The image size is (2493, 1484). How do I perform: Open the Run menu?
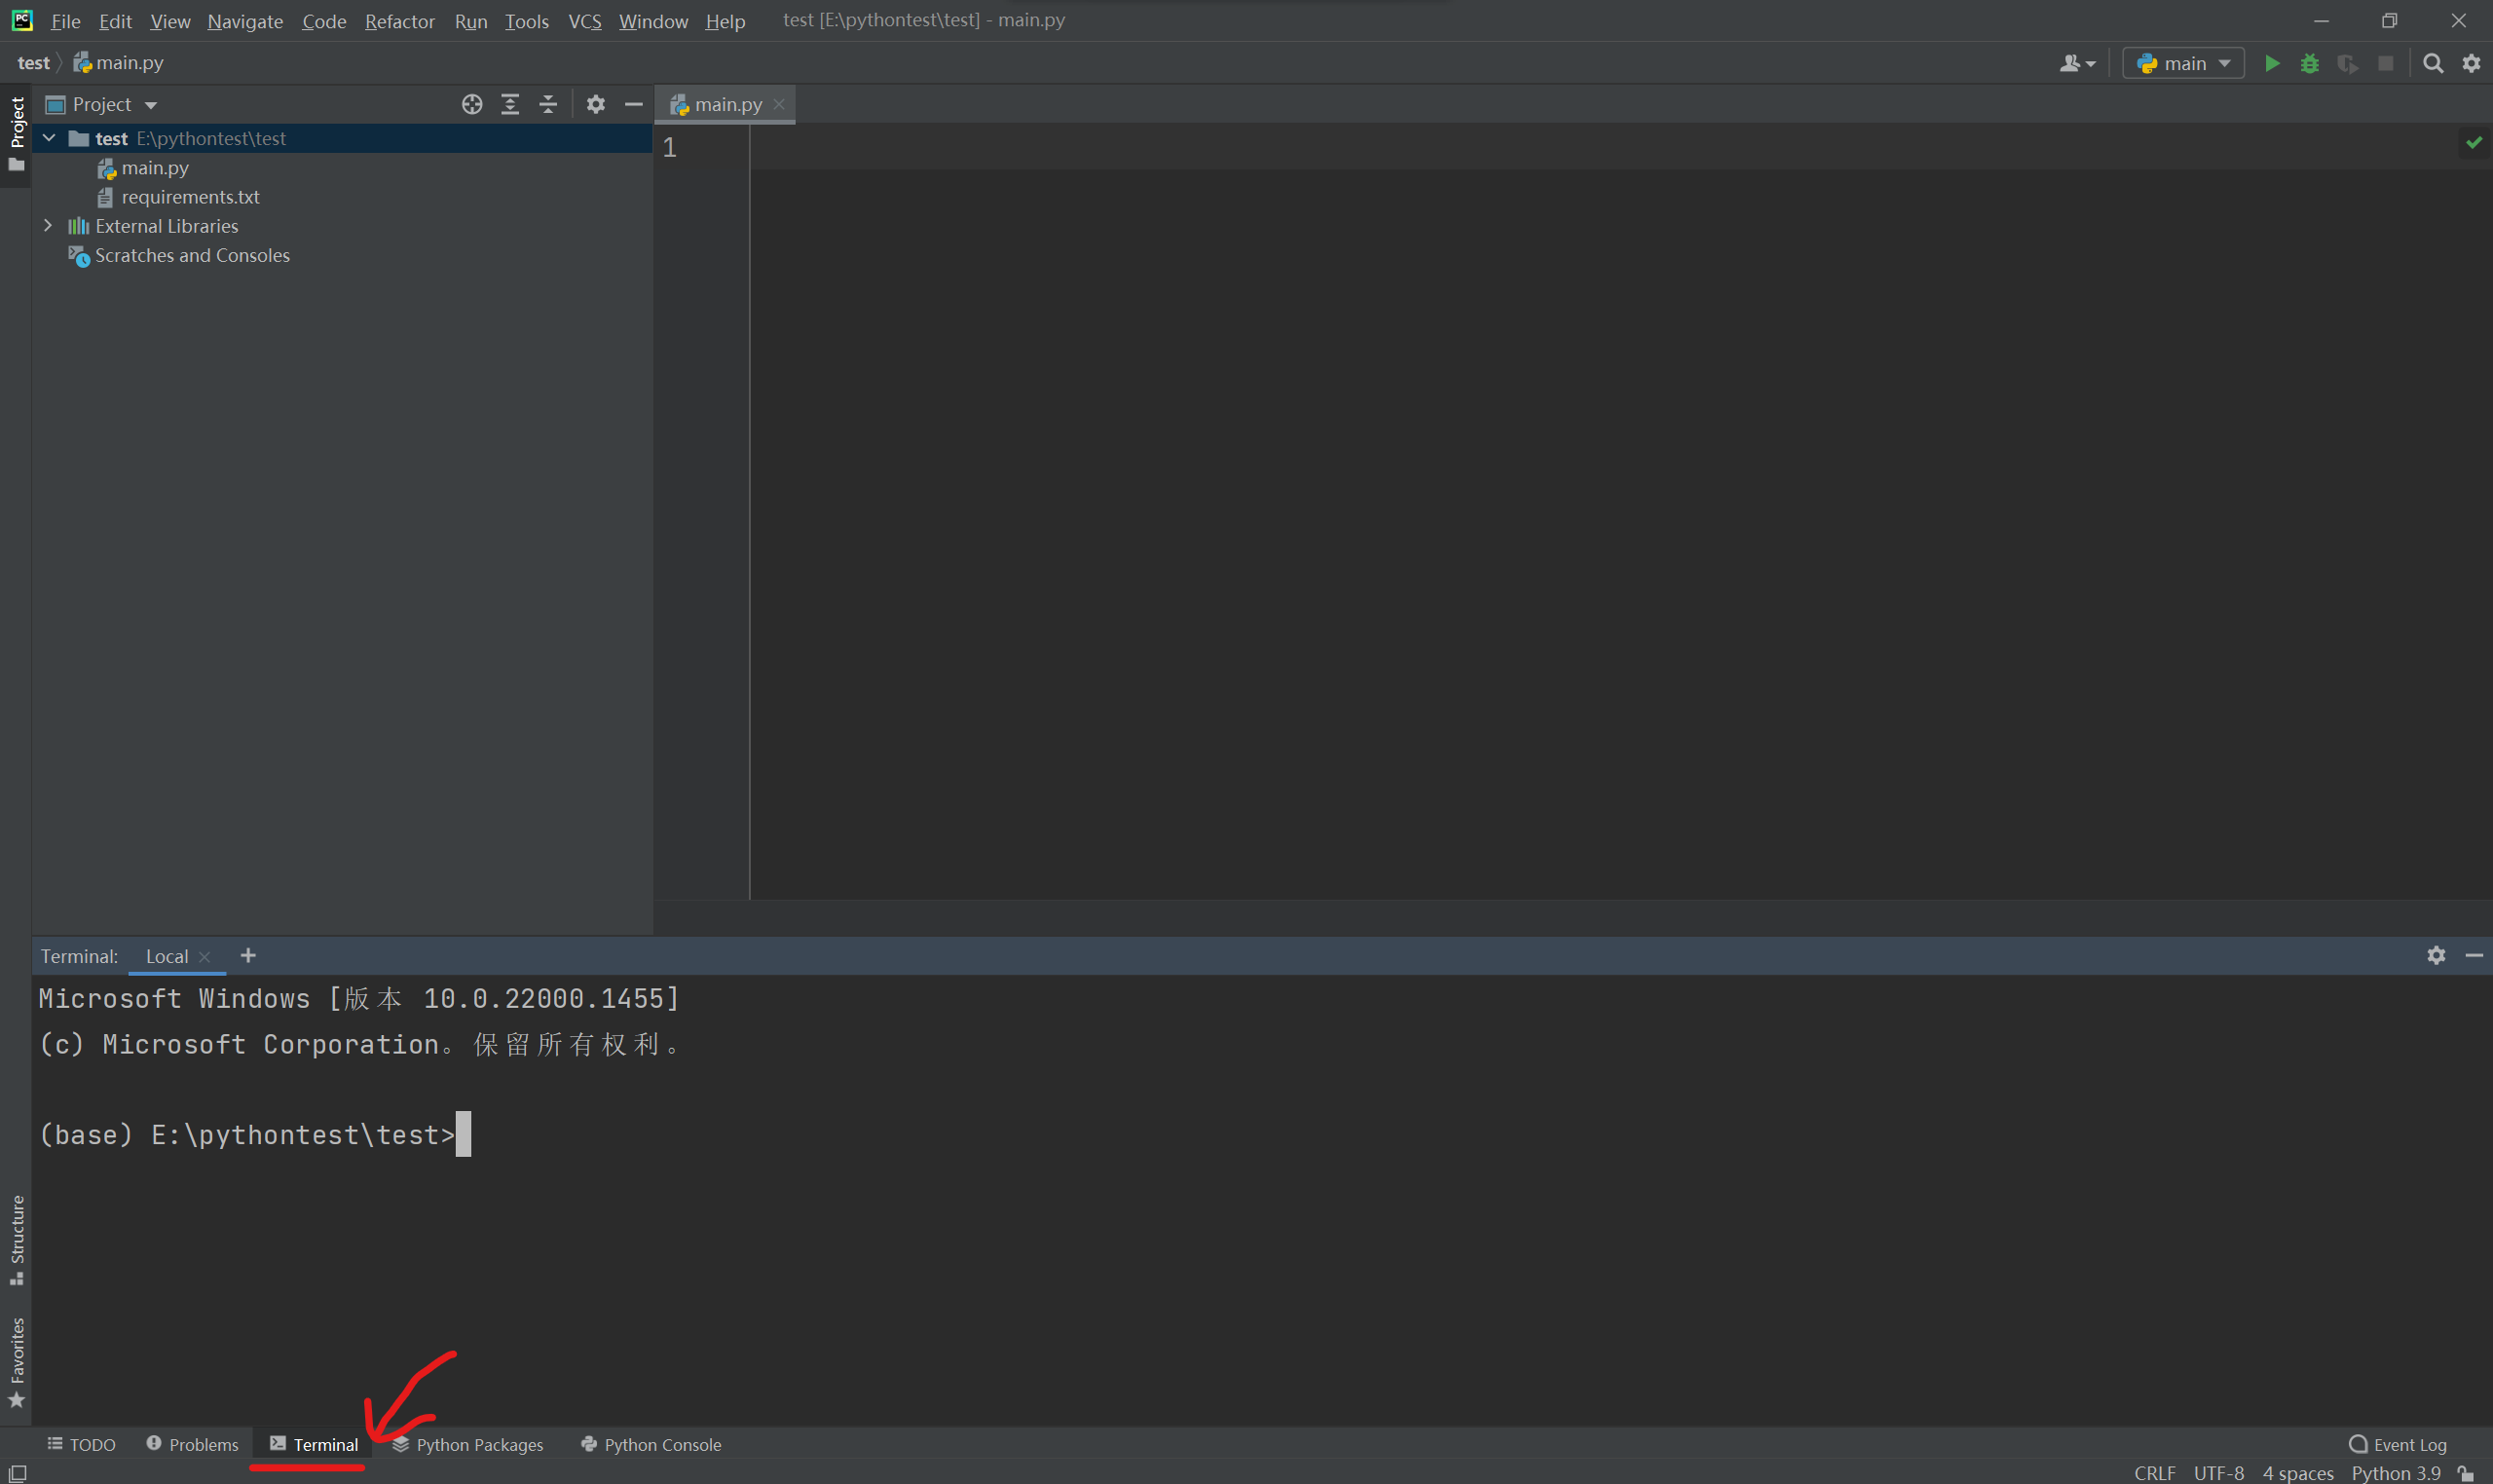[471, 21]
